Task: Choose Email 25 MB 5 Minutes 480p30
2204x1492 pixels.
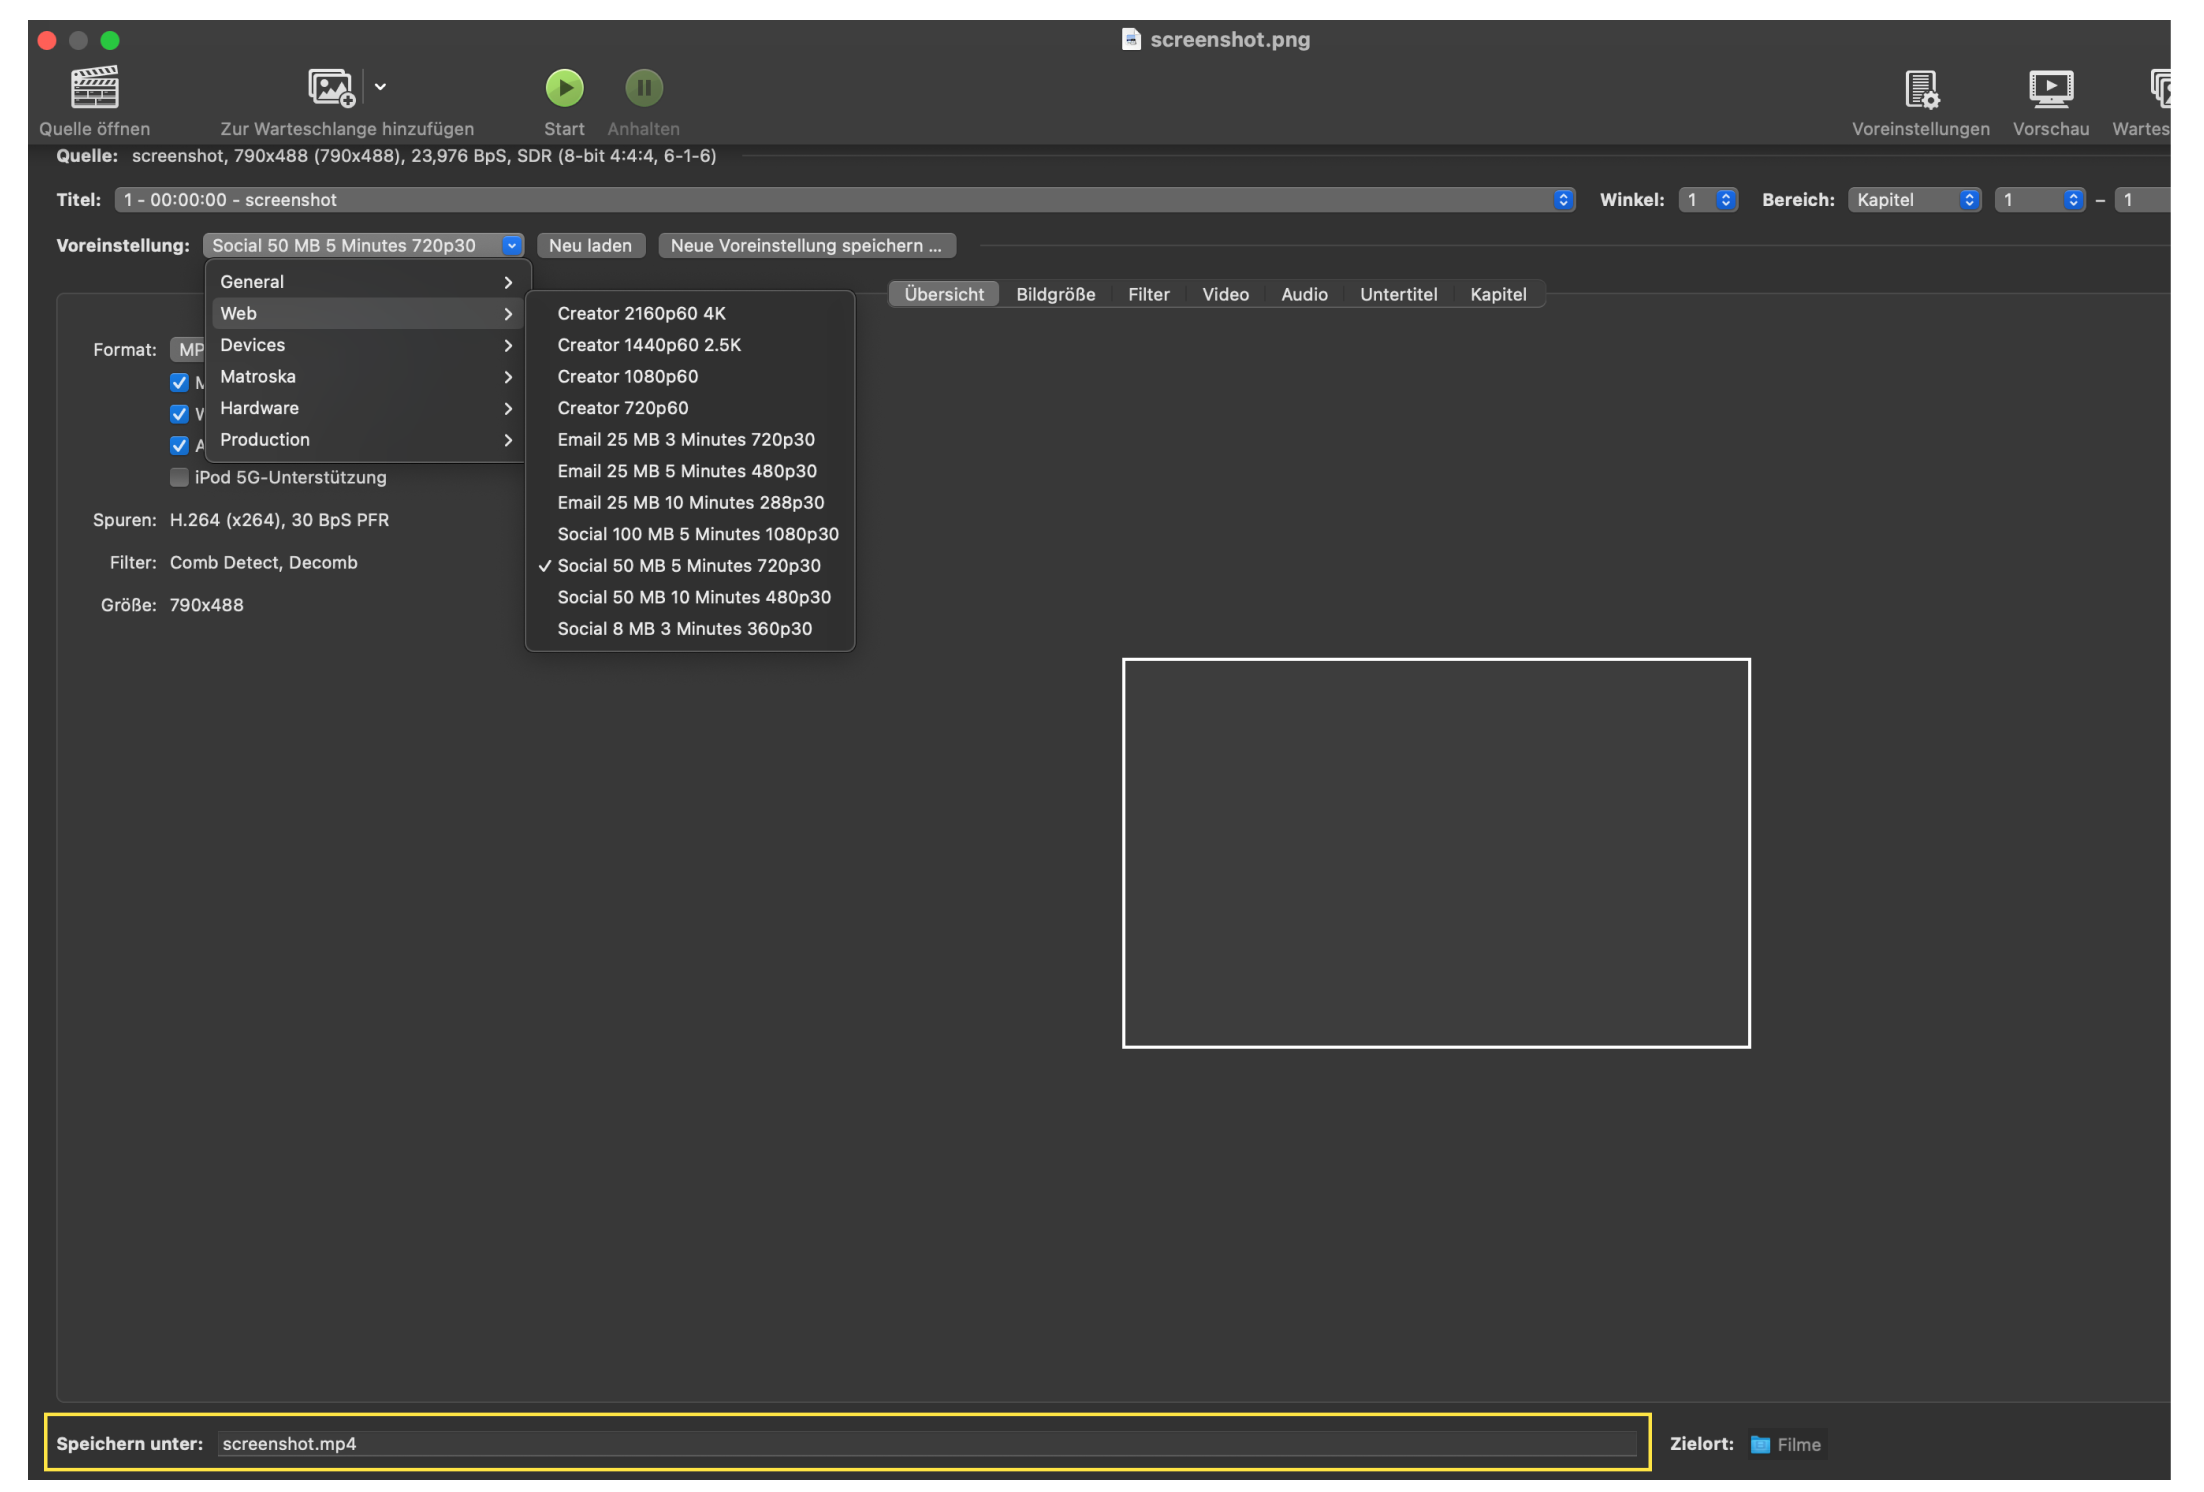Action: pyautogui.click(x=690, y=471)
